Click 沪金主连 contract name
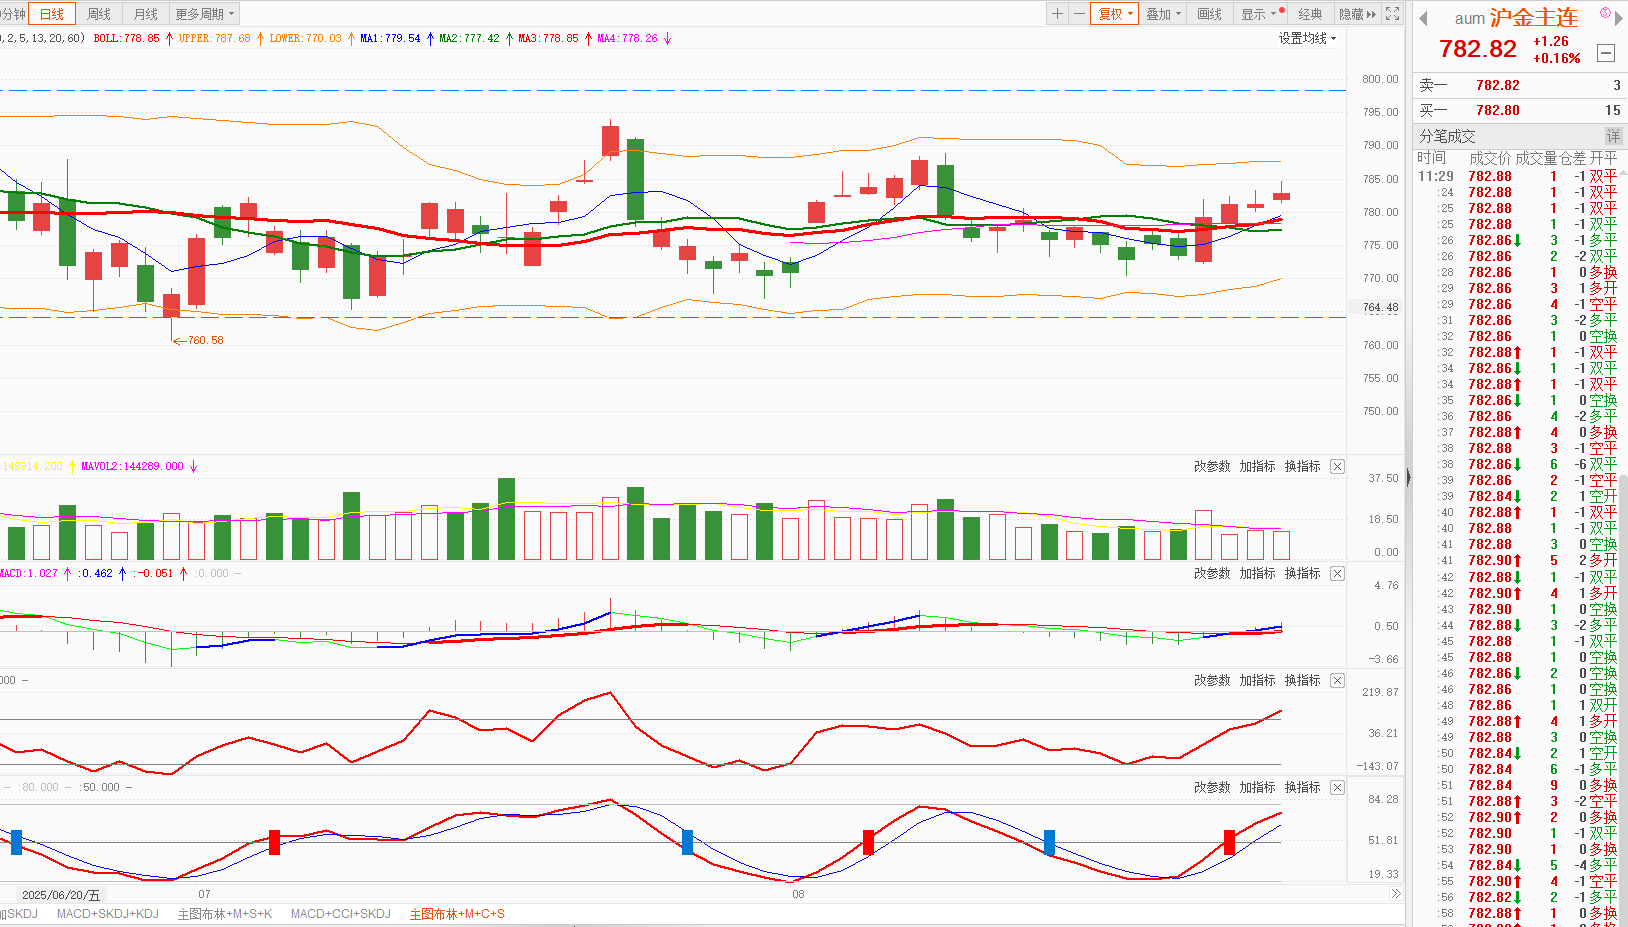 coord(1533,18)
